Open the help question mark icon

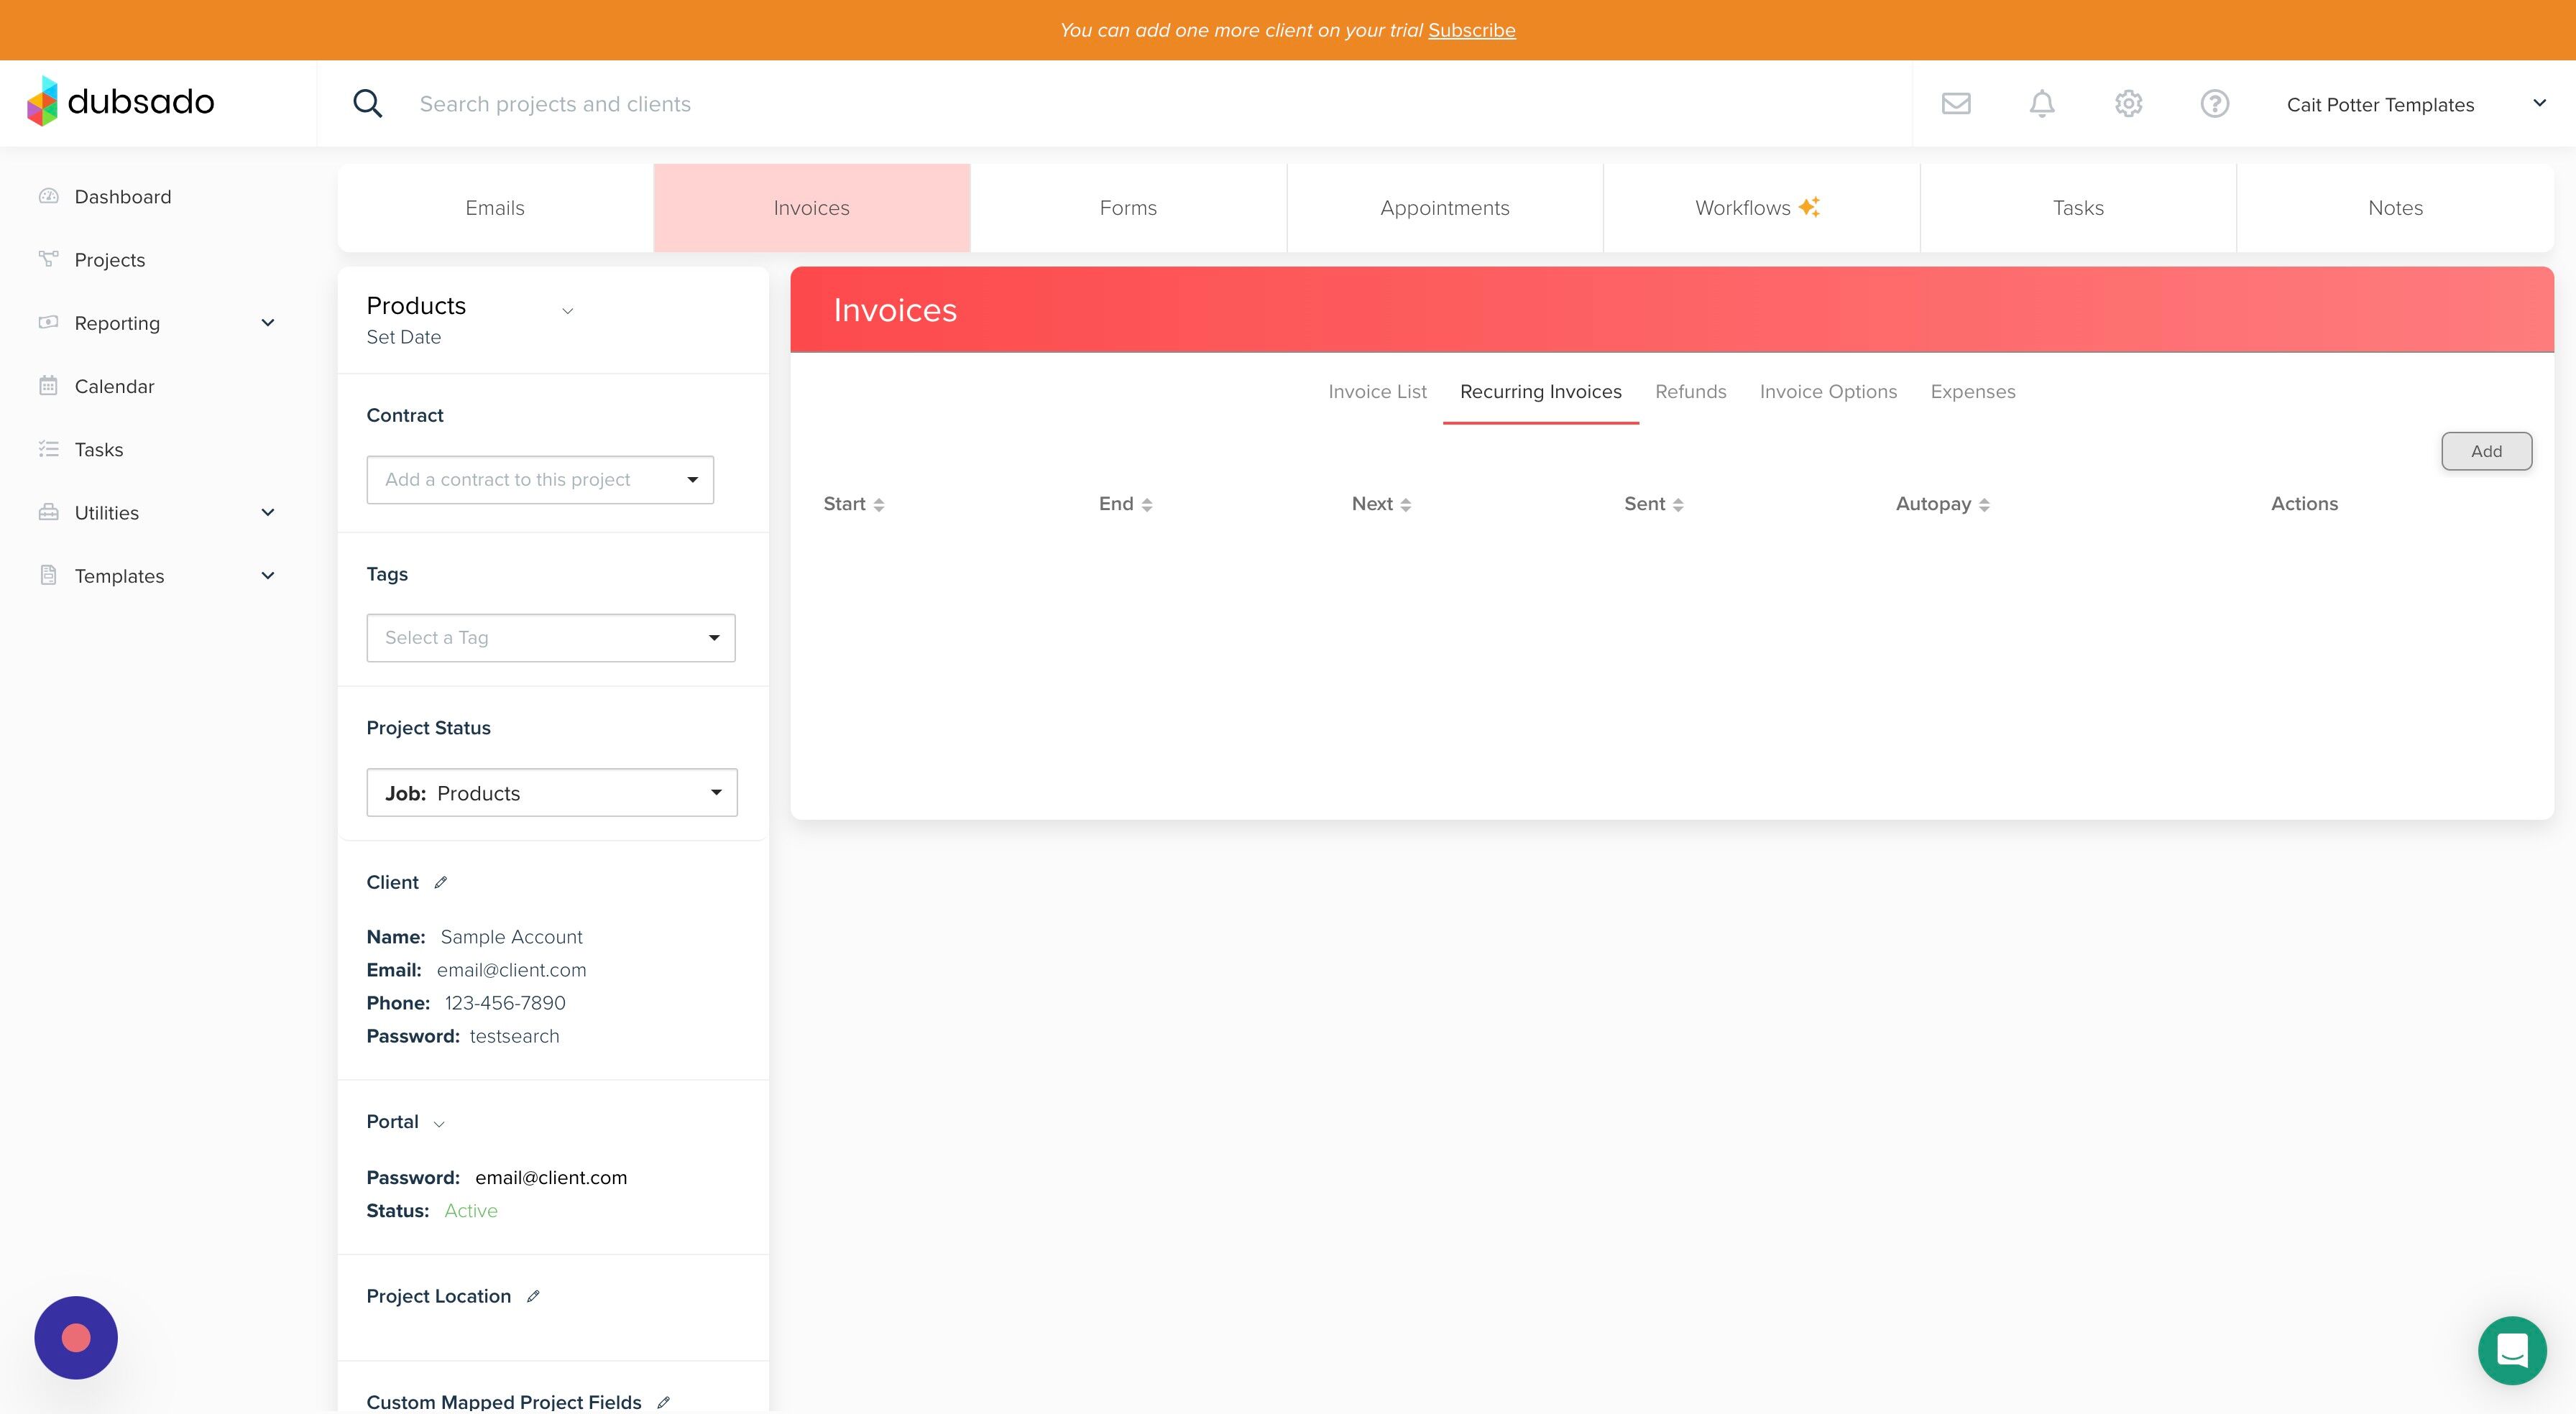point(2214,103)
